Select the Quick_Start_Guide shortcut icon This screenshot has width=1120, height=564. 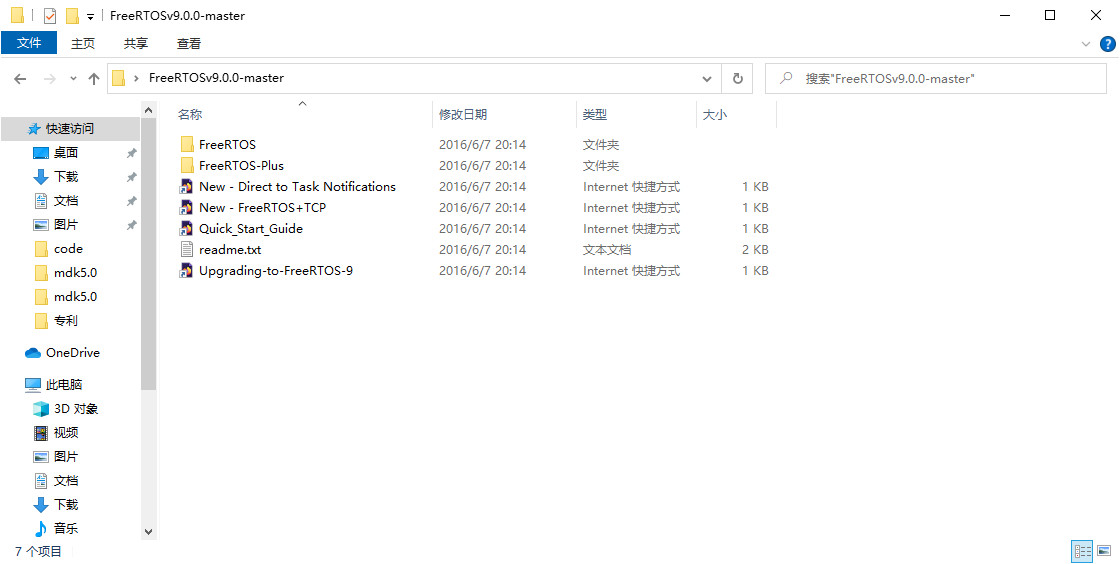coord(186,229)
